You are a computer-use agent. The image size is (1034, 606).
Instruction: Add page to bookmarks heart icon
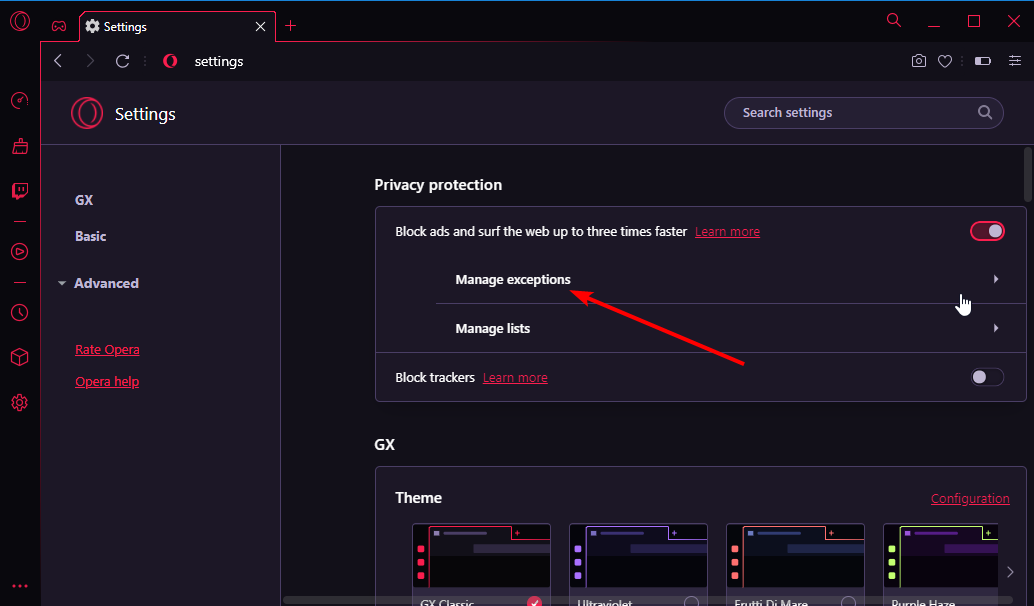(x=945, y=61)
